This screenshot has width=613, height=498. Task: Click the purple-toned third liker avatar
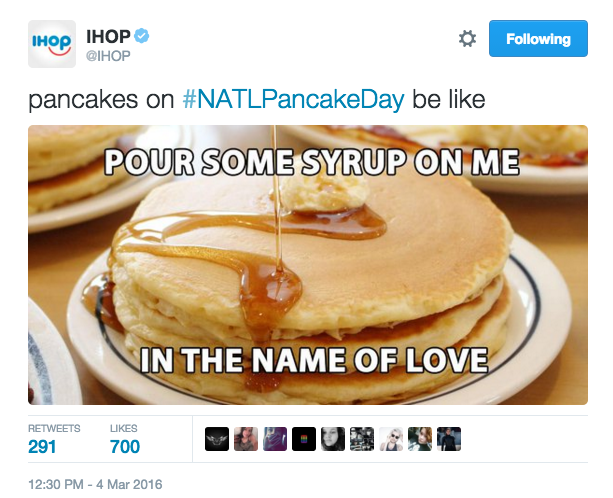pos(274,439)
